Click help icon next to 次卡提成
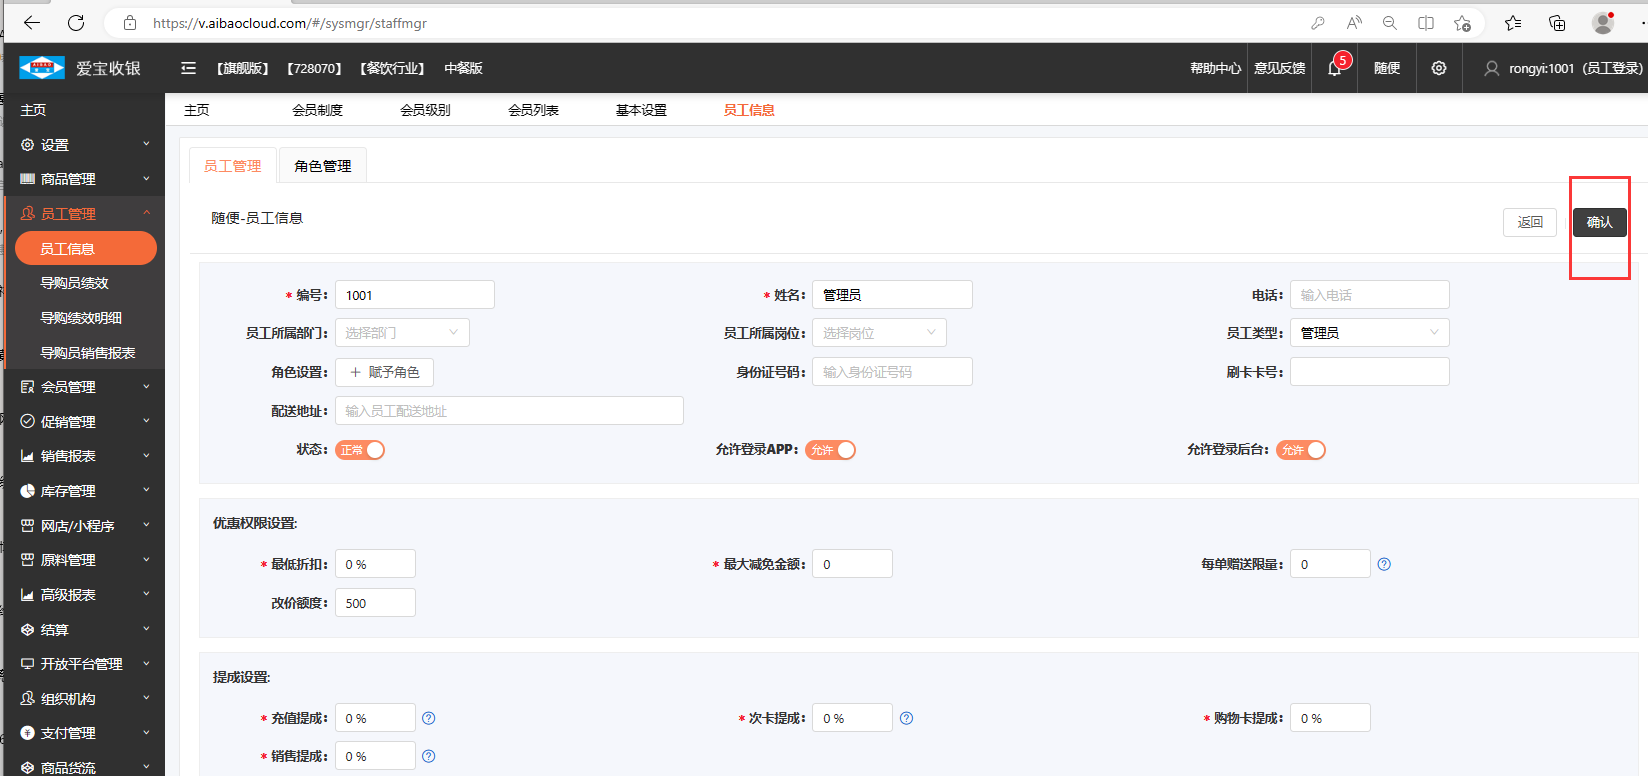 [906, 718]
